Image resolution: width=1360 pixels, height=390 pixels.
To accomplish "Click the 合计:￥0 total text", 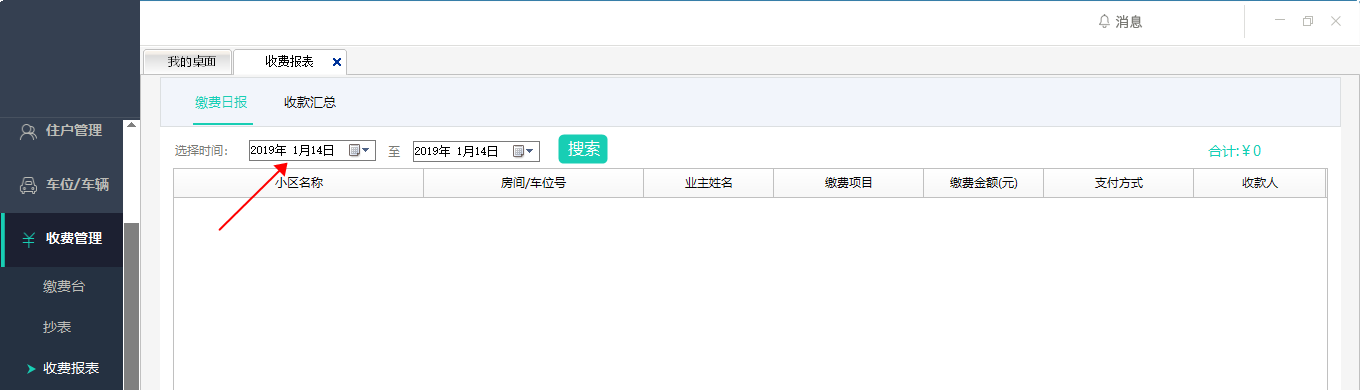I will click(1235, 151).
